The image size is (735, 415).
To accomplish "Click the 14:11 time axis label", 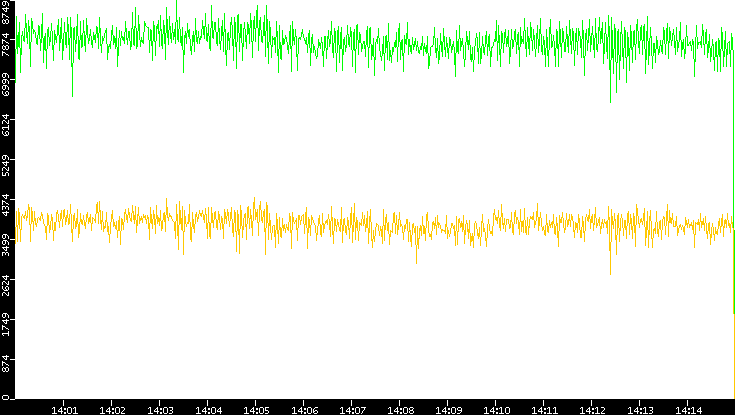I will point(545,410).
